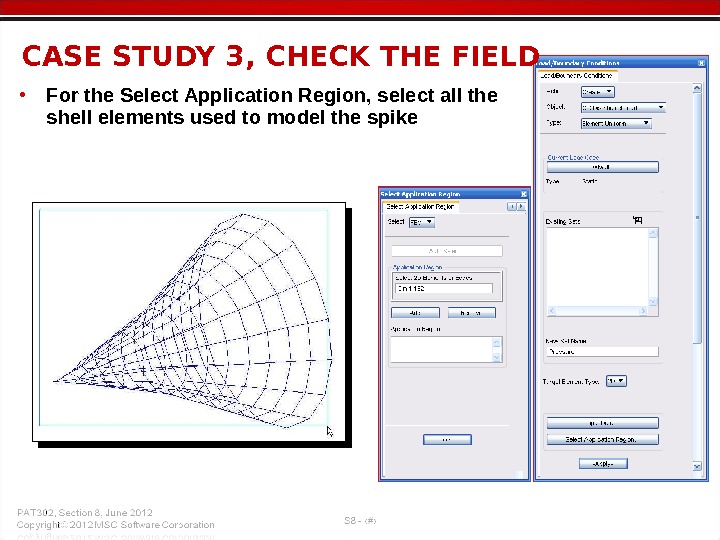Click the OK button in Select Application Region
Viewport: 720px width, 540px height.
[447, 440]
